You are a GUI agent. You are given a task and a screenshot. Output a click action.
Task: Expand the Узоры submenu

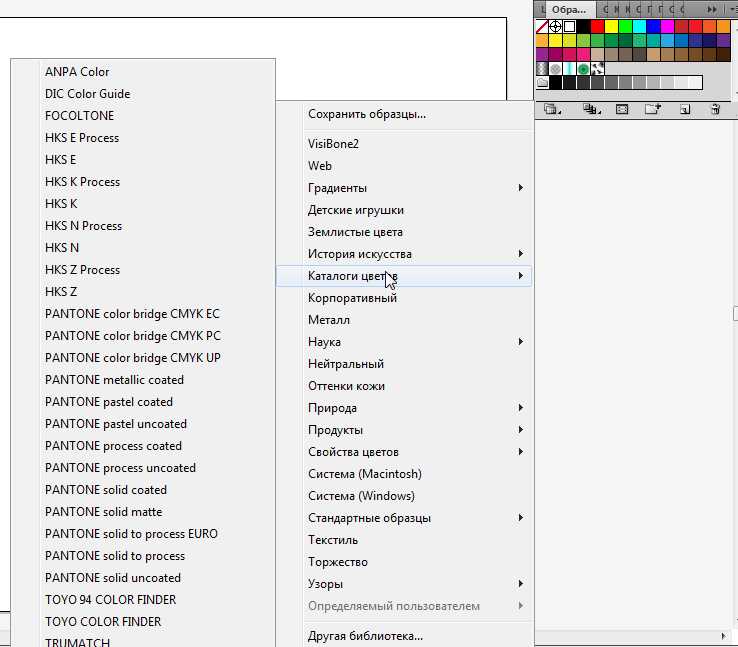[x=404, y=583]
